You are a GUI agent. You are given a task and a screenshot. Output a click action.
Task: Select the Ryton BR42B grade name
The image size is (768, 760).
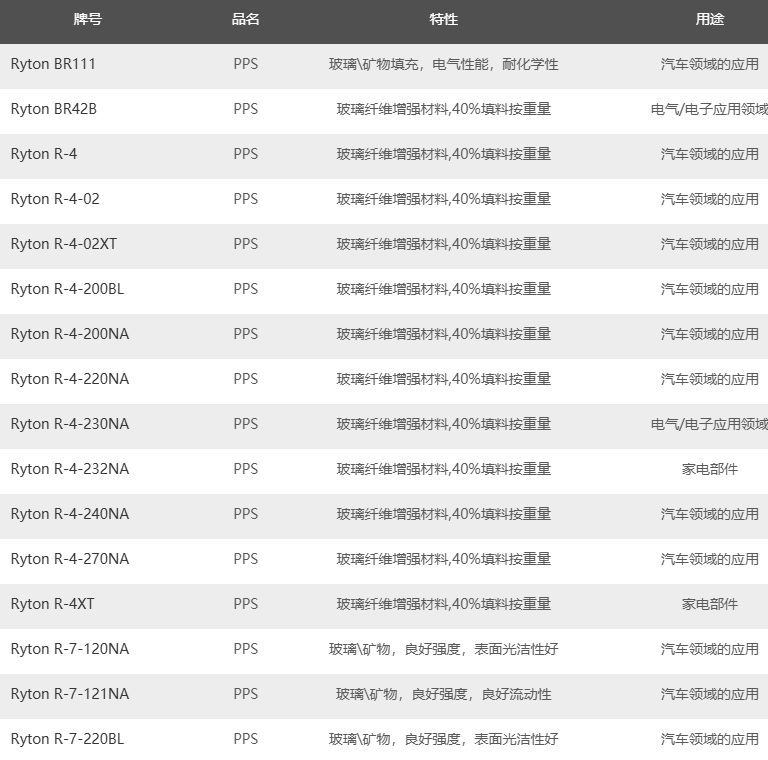pyautogui.click(x=54, y=109)
